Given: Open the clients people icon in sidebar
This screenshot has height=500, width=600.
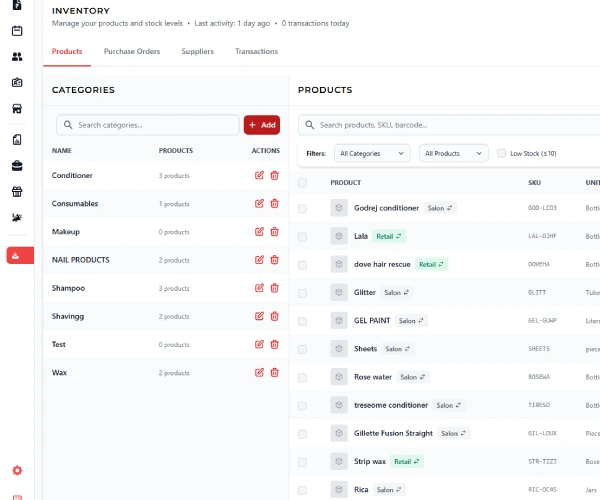Looking at the screenshot, I should click(x=17, y=57).
